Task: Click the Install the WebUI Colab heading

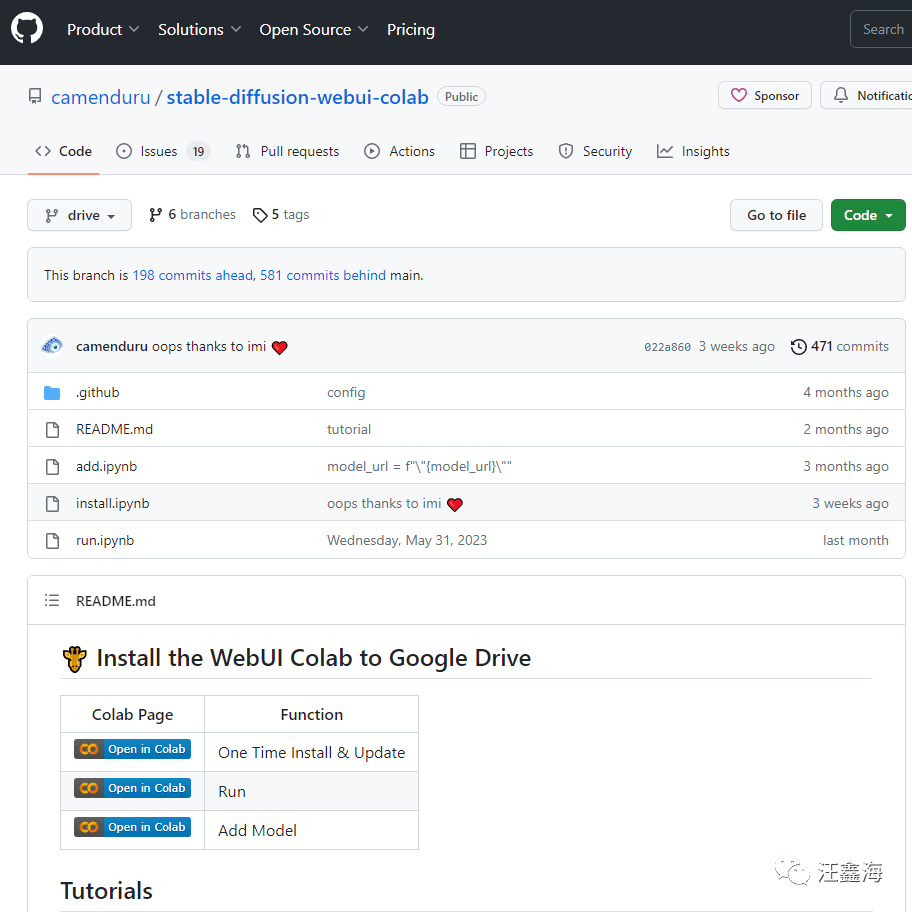Action: [x=297, y=658]
